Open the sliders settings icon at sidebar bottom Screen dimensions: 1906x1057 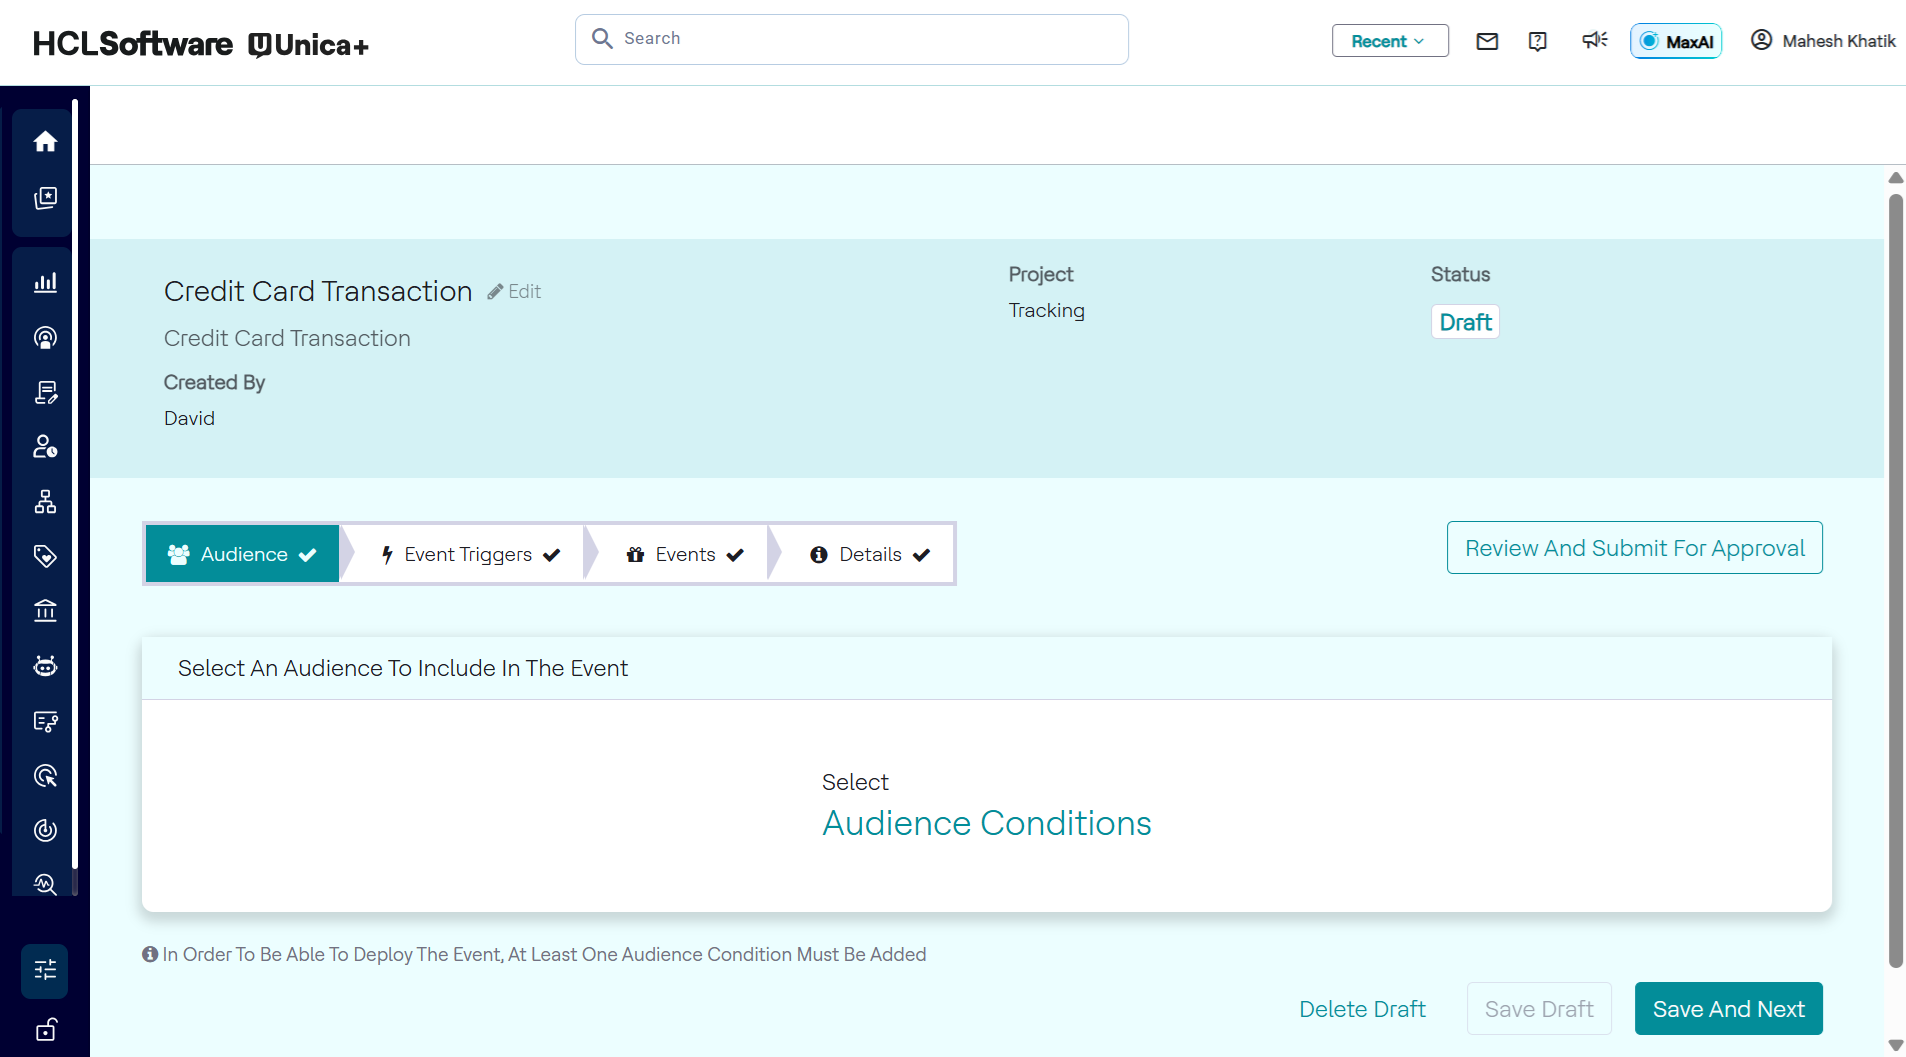tap(45, 970)
